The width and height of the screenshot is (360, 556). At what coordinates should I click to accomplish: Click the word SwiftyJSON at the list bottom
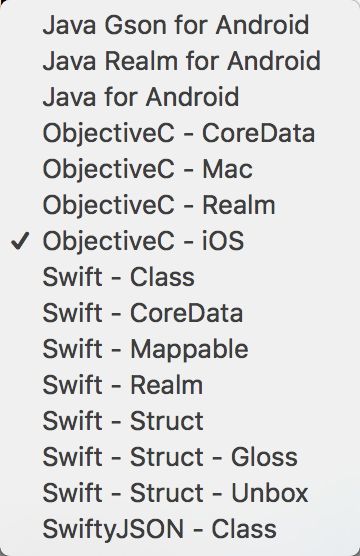click(113, 530)
